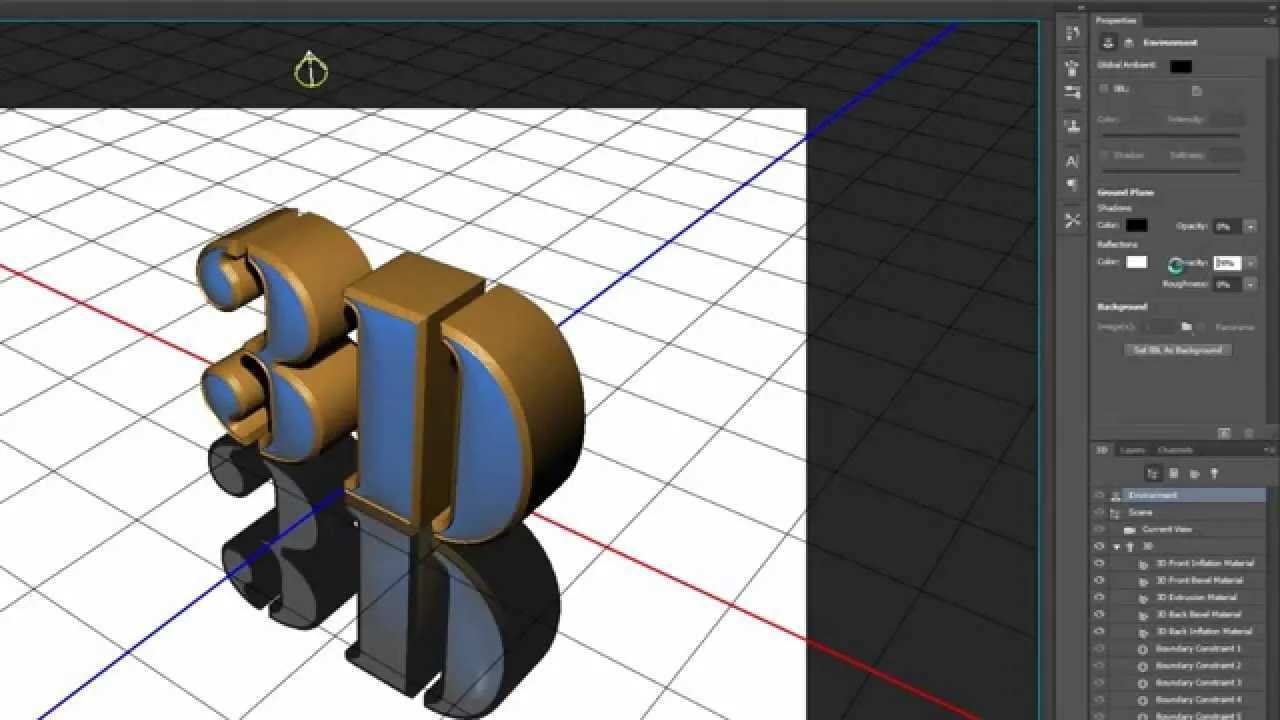Click the Global Ambient color swatch
The width and height of the screenshot is (1280, 720).
pyautogui.click(x=1181, y=66)
